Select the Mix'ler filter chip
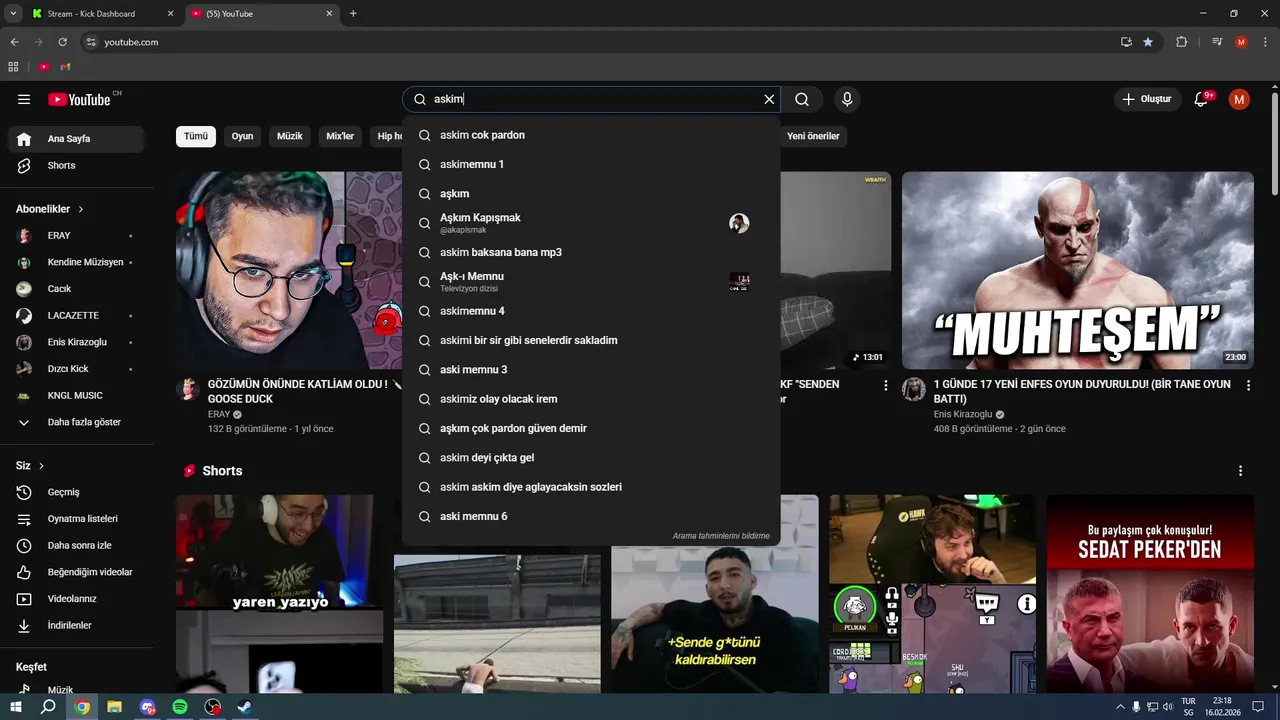 [x=340, y=136]
